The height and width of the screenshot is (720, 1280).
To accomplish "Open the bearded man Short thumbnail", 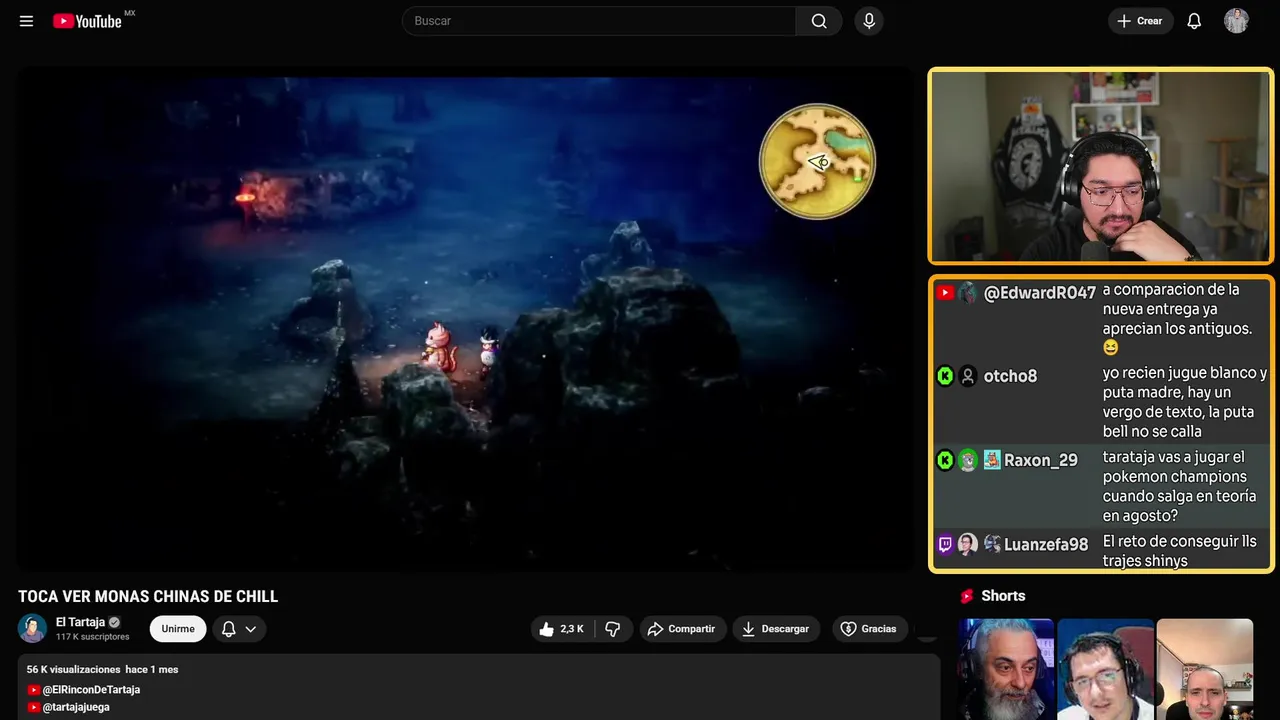I will point(1006,669).
